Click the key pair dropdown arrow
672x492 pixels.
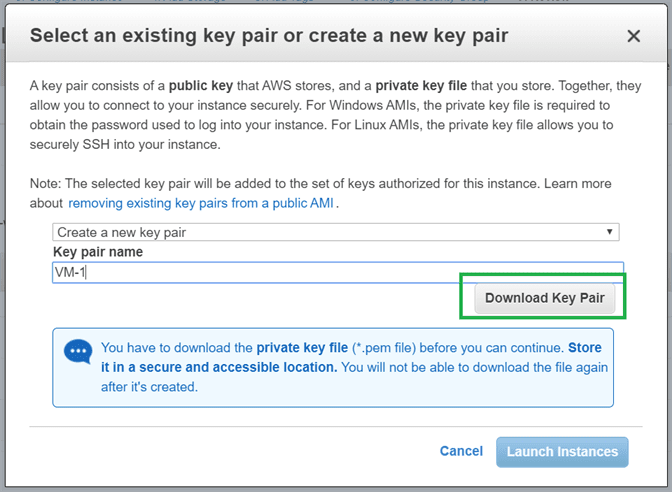click(x=610, y=232)
